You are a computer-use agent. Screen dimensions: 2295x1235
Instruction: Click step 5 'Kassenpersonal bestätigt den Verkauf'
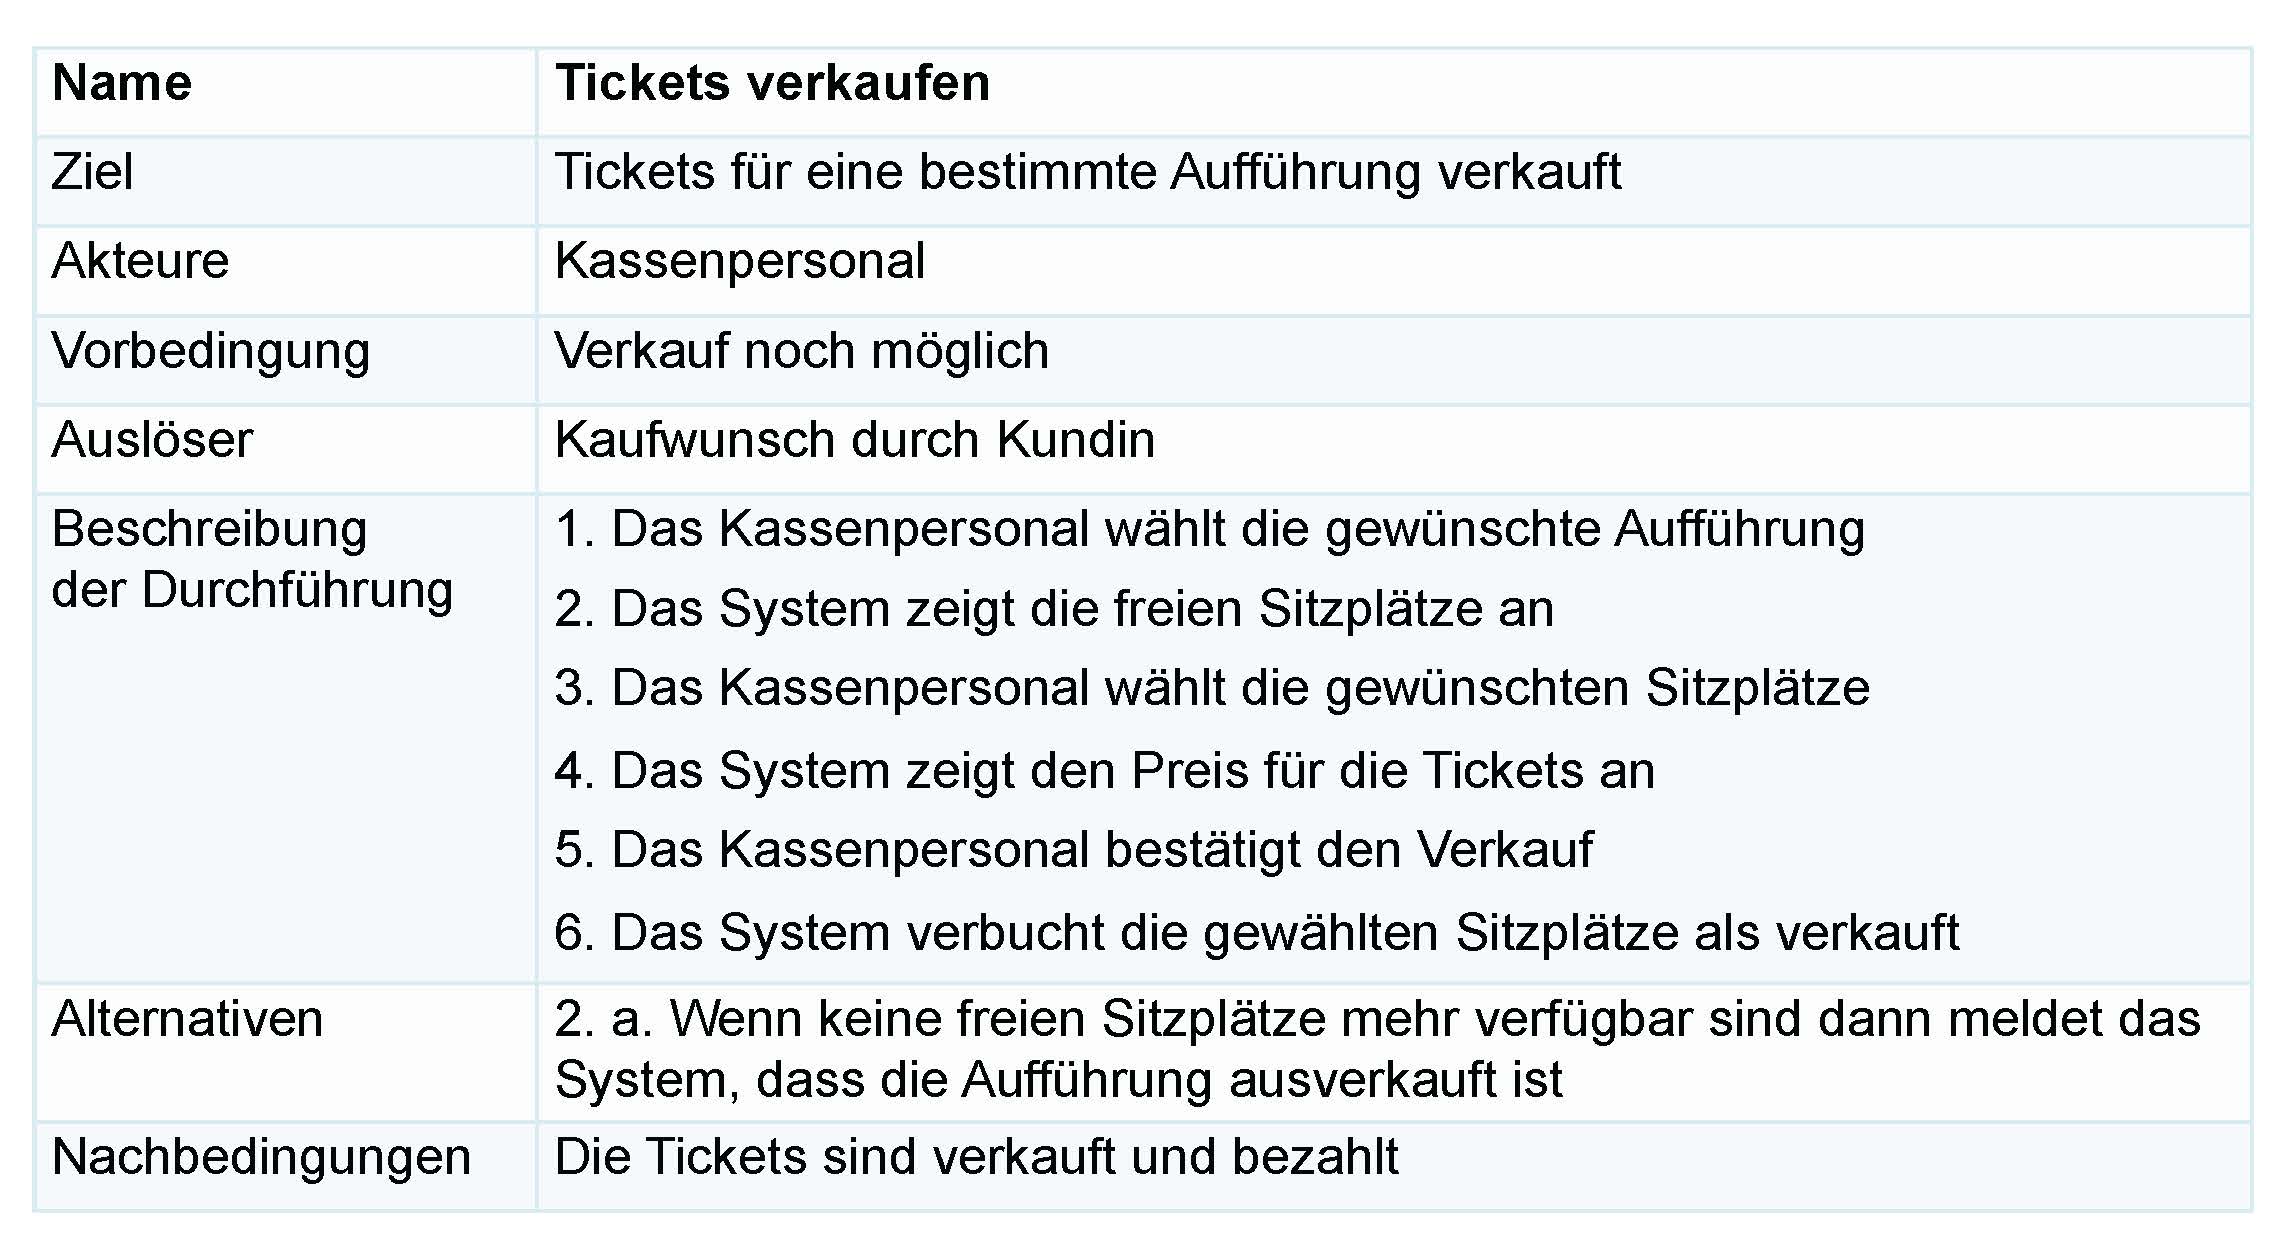pos(1073,850)
